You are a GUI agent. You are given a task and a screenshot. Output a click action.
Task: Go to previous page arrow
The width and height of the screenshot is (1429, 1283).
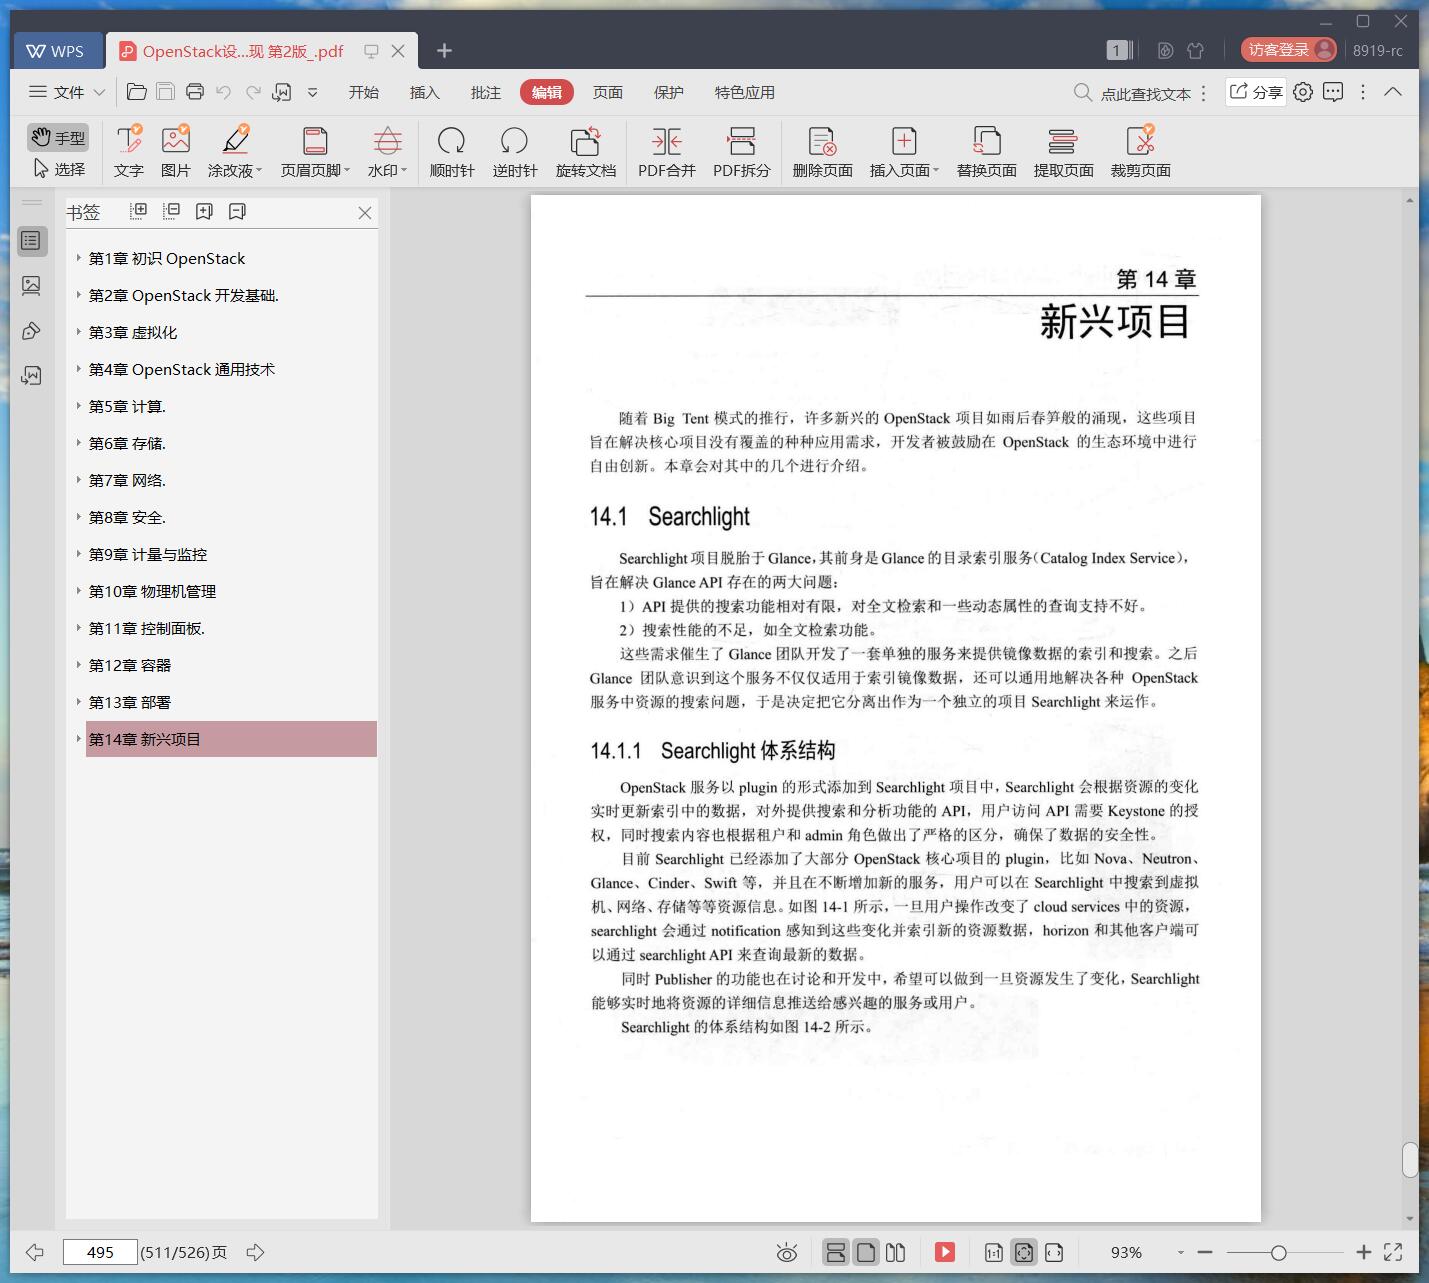point(35,1252)
